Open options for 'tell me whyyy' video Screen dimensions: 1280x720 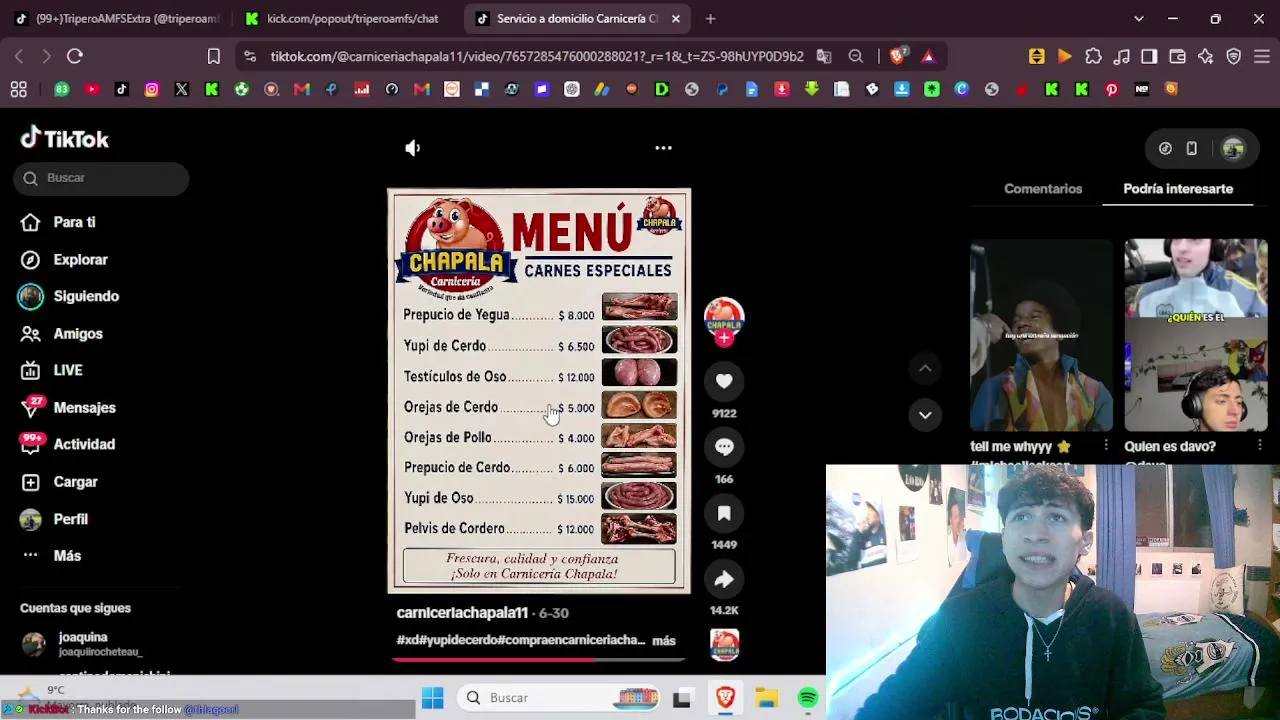[x=1105, y=445]
